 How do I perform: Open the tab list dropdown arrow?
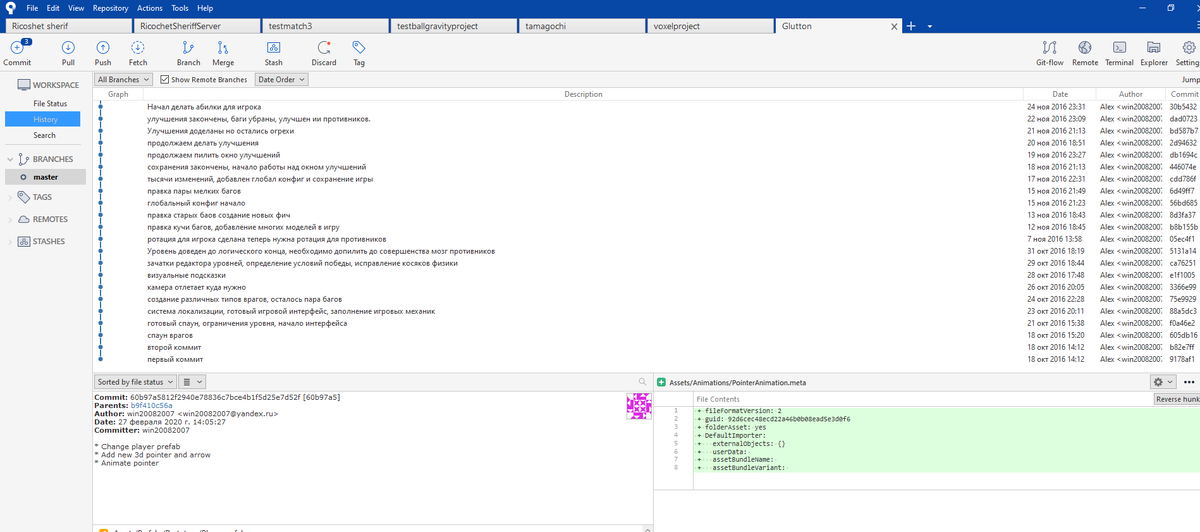coord(929,27)
